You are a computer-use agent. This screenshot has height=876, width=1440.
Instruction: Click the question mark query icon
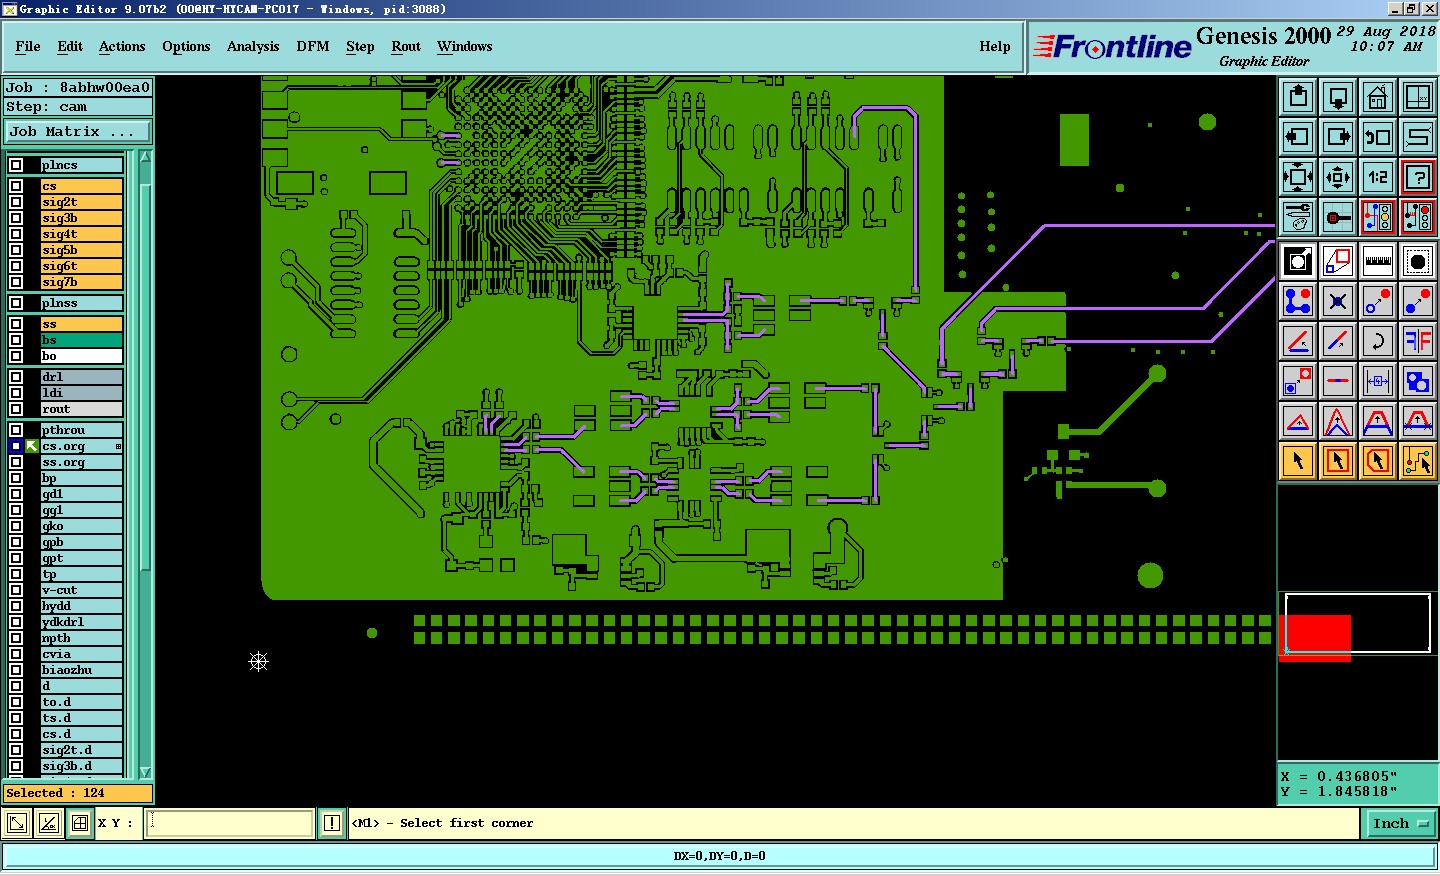point(1418,177)
